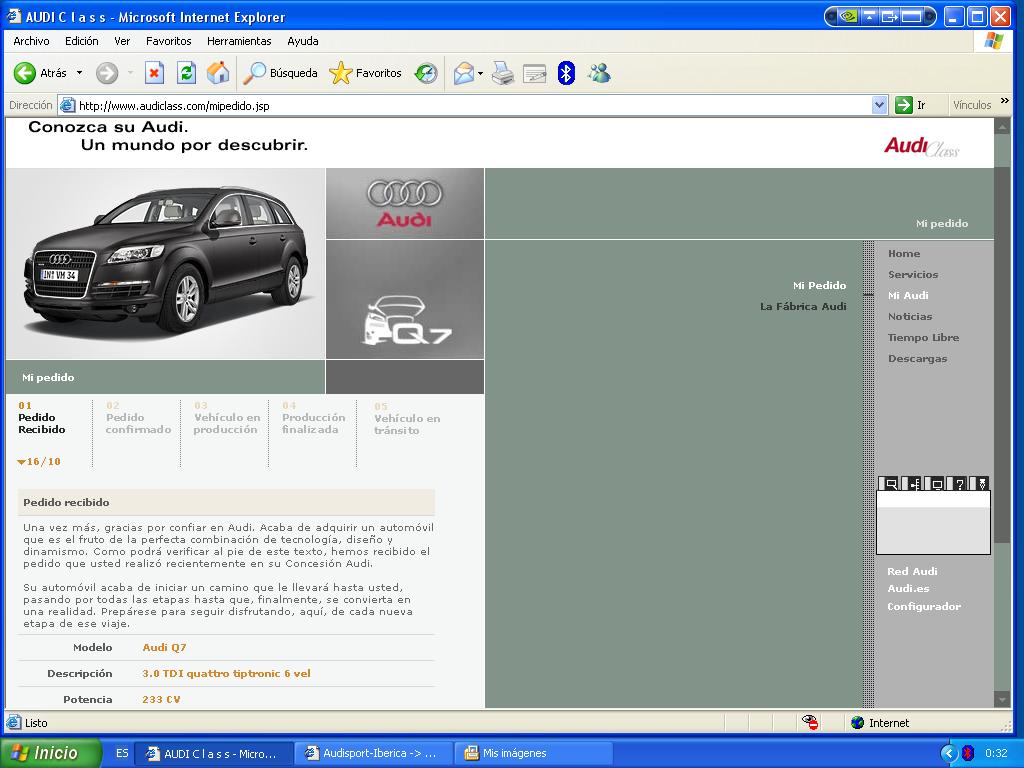The image size is (1024, 768).
Task: Open the Tiempo Libre navigation link
Action: coord(923,337)
